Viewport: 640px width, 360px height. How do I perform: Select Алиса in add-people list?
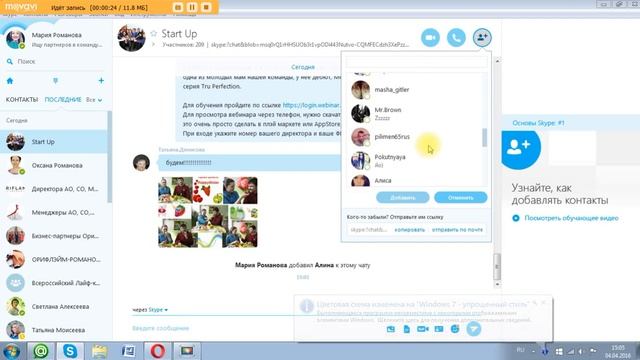click(414, 180)
